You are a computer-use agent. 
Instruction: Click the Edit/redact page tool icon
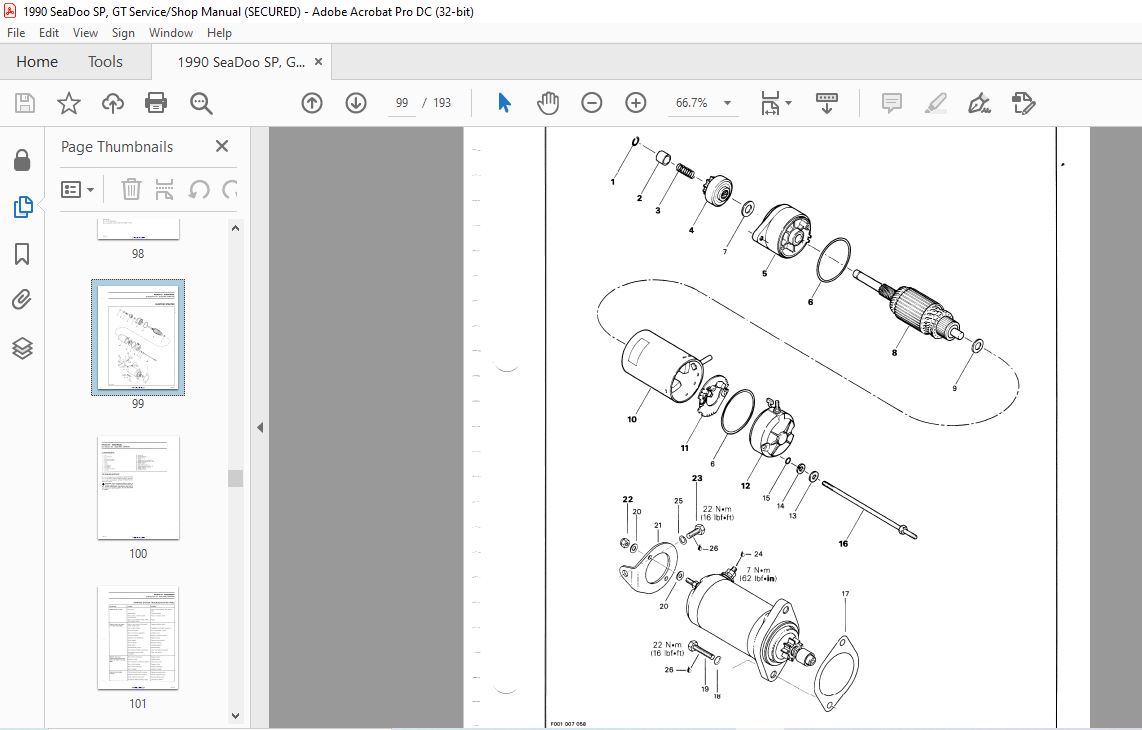[1023, 103]
